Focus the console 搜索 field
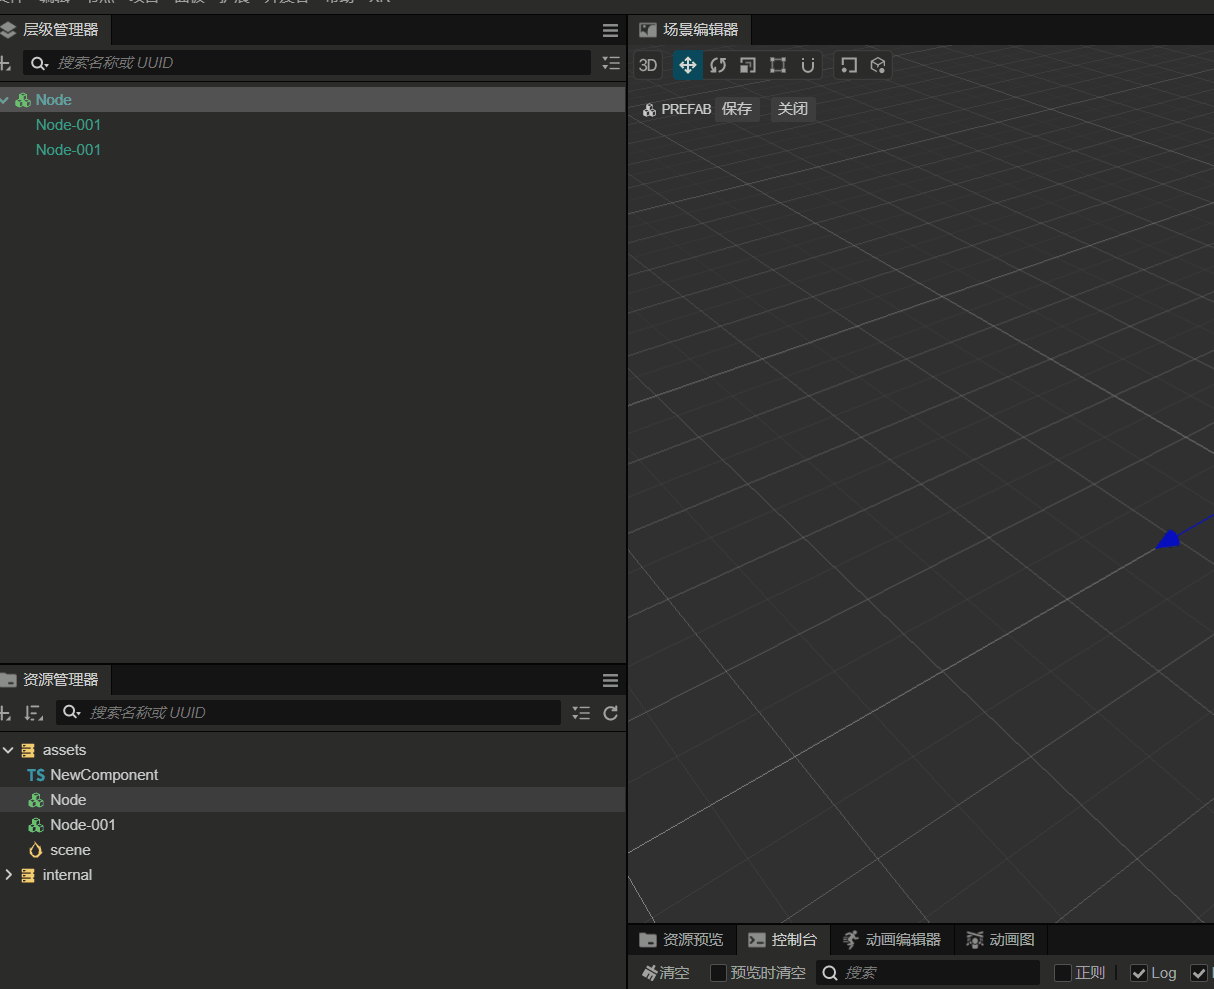Viewport: 1214px width, 989px height. pyautogui.click(x=928, y=973)
